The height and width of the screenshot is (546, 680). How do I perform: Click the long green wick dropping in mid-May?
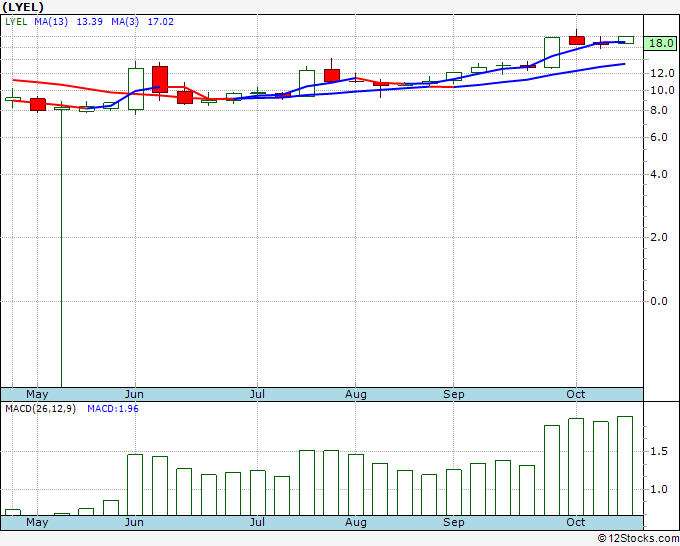[62, 247]
